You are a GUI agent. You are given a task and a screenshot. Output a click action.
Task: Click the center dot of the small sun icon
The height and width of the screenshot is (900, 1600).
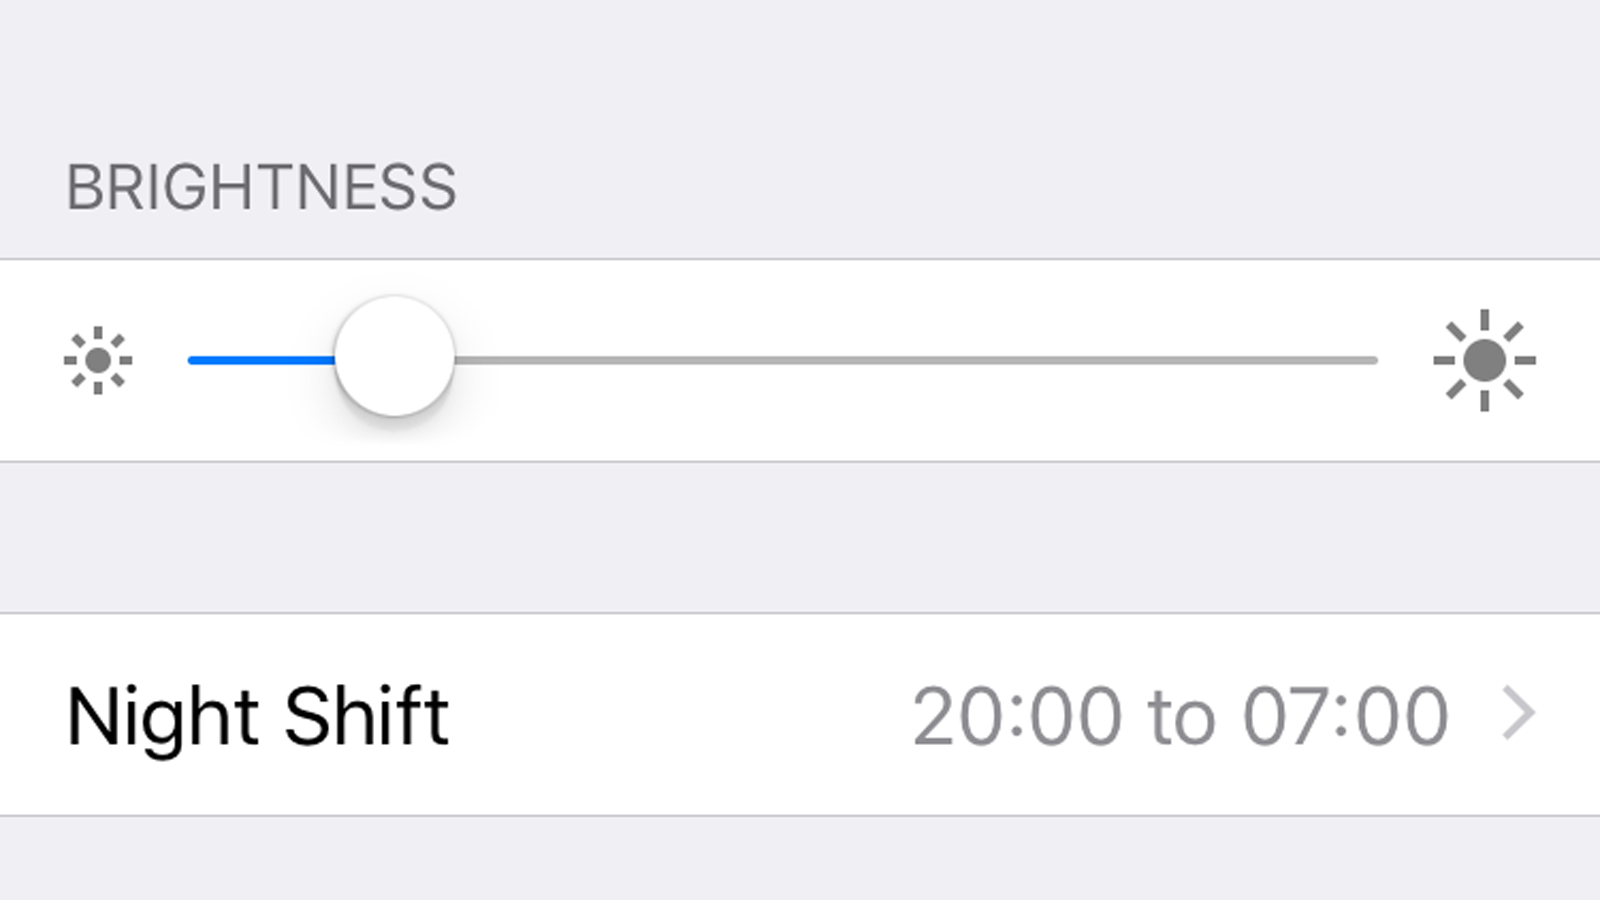[x=98, y=360]
